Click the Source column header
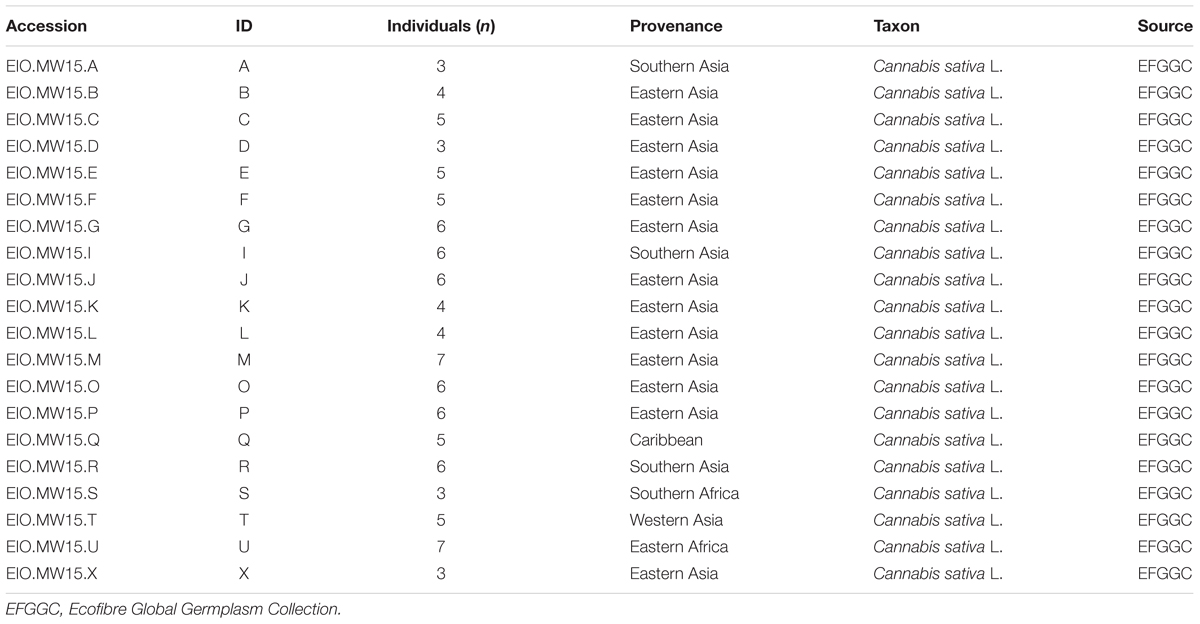 point(1164,26)
